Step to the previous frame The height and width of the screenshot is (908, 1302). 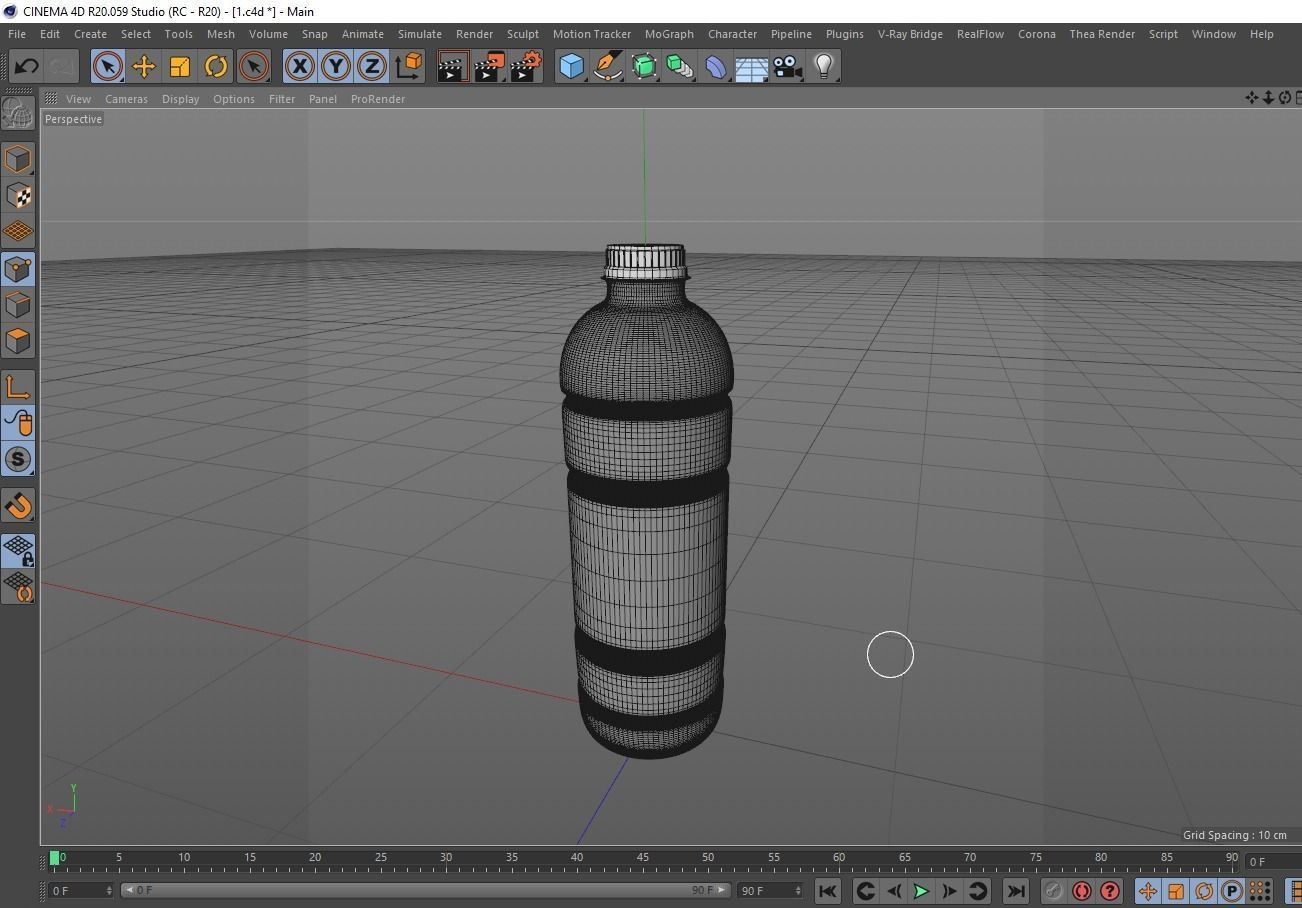point(893,890)
